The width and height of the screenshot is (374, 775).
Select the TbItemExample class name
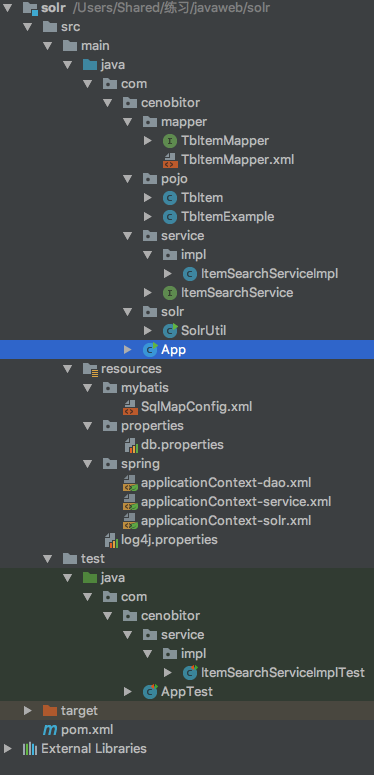228,216
